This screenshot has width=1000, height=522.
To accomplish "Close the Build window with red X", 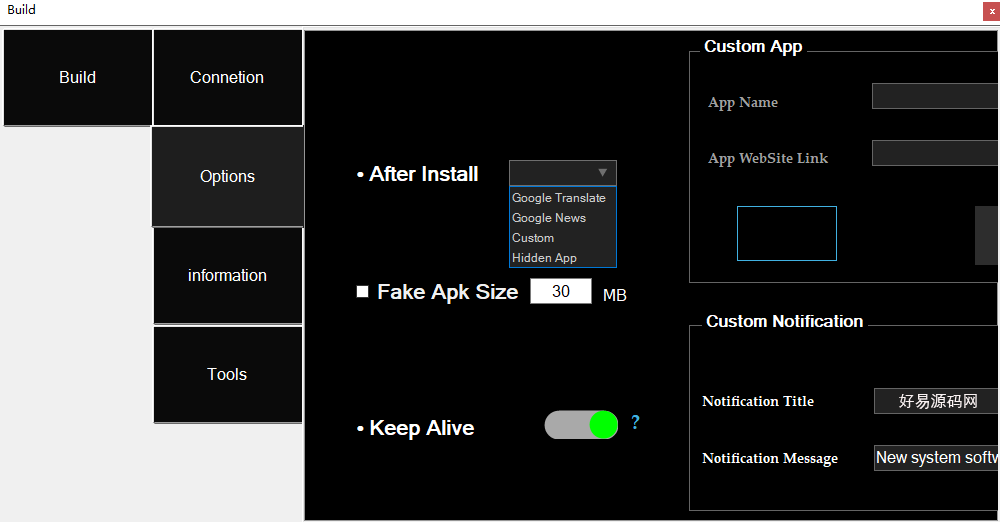I will [991, 10].
